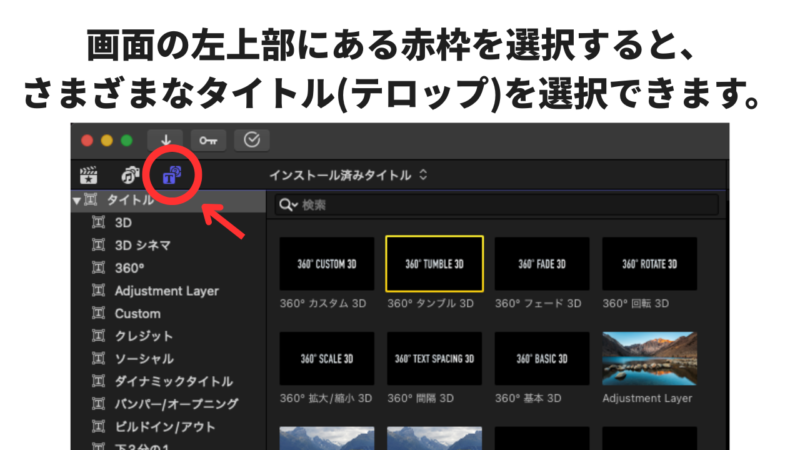Click the title icon beside クレジット
The width and height of the screenshot is (800, 450).
click(x=98, y=336)
